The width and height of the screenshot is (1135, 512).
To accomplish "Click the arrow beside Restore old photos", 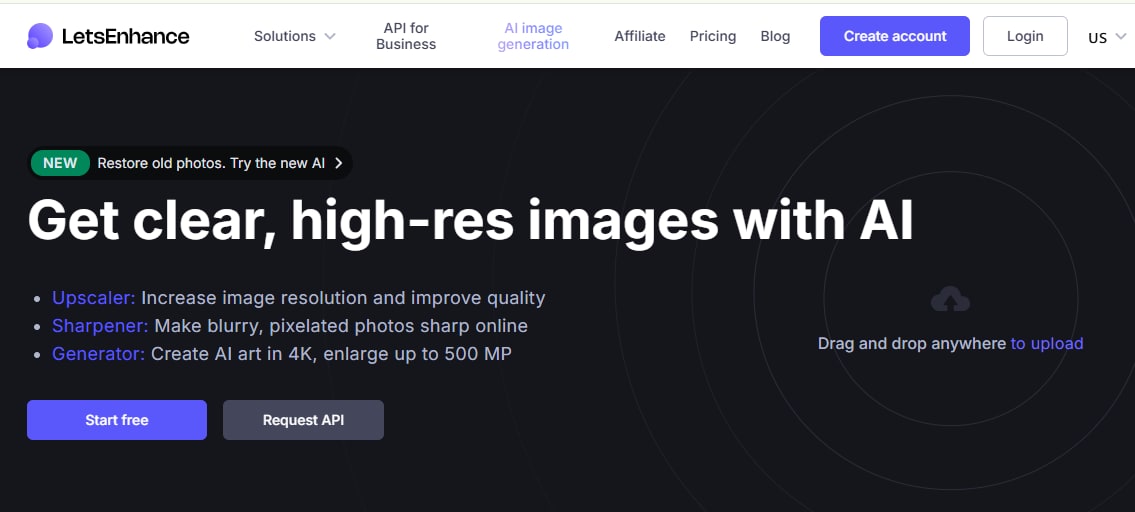I will (x=338, y=163).
